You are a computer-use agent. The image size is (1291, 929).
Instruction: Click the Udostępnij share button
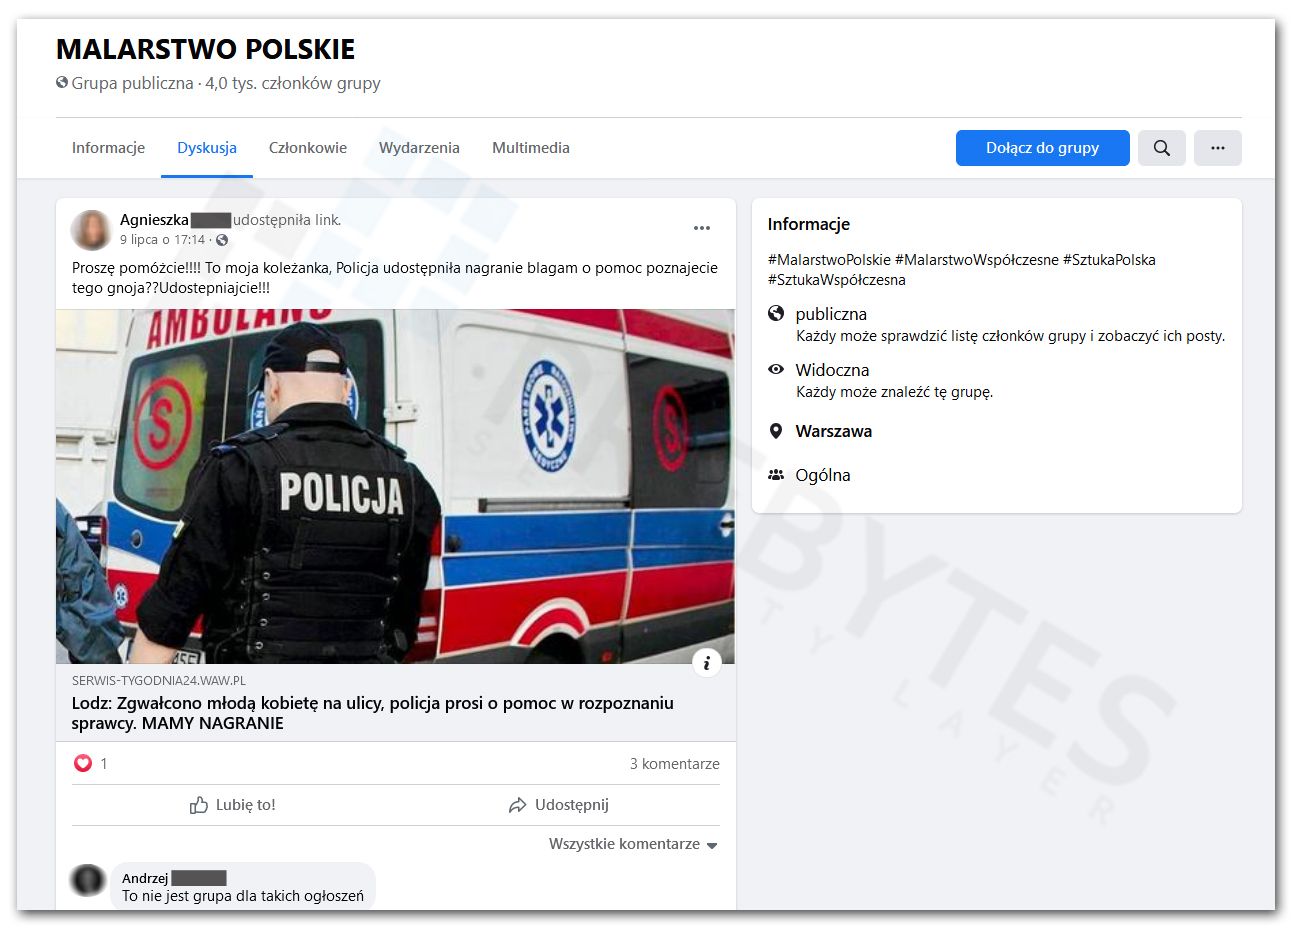pos(558,805)
